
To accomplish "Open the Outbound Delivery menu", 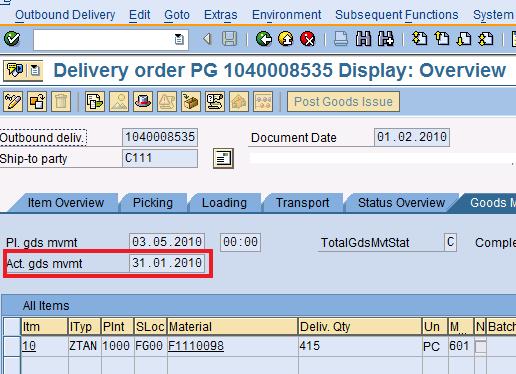I will click(65, 15).
